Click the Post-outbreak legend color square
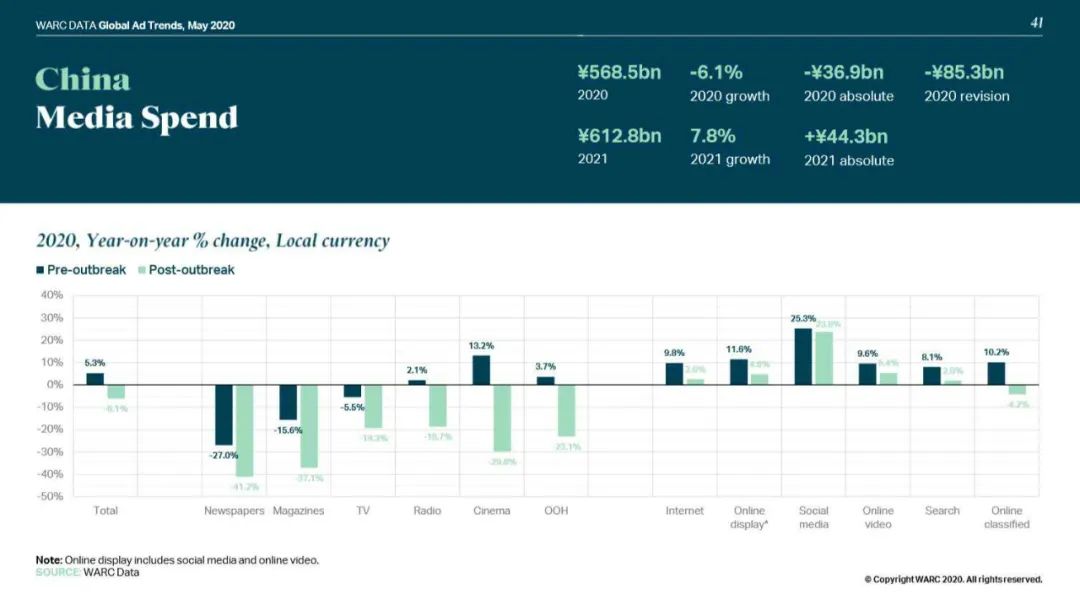This screenshot has height=600, width=1080. click(141, 270)
